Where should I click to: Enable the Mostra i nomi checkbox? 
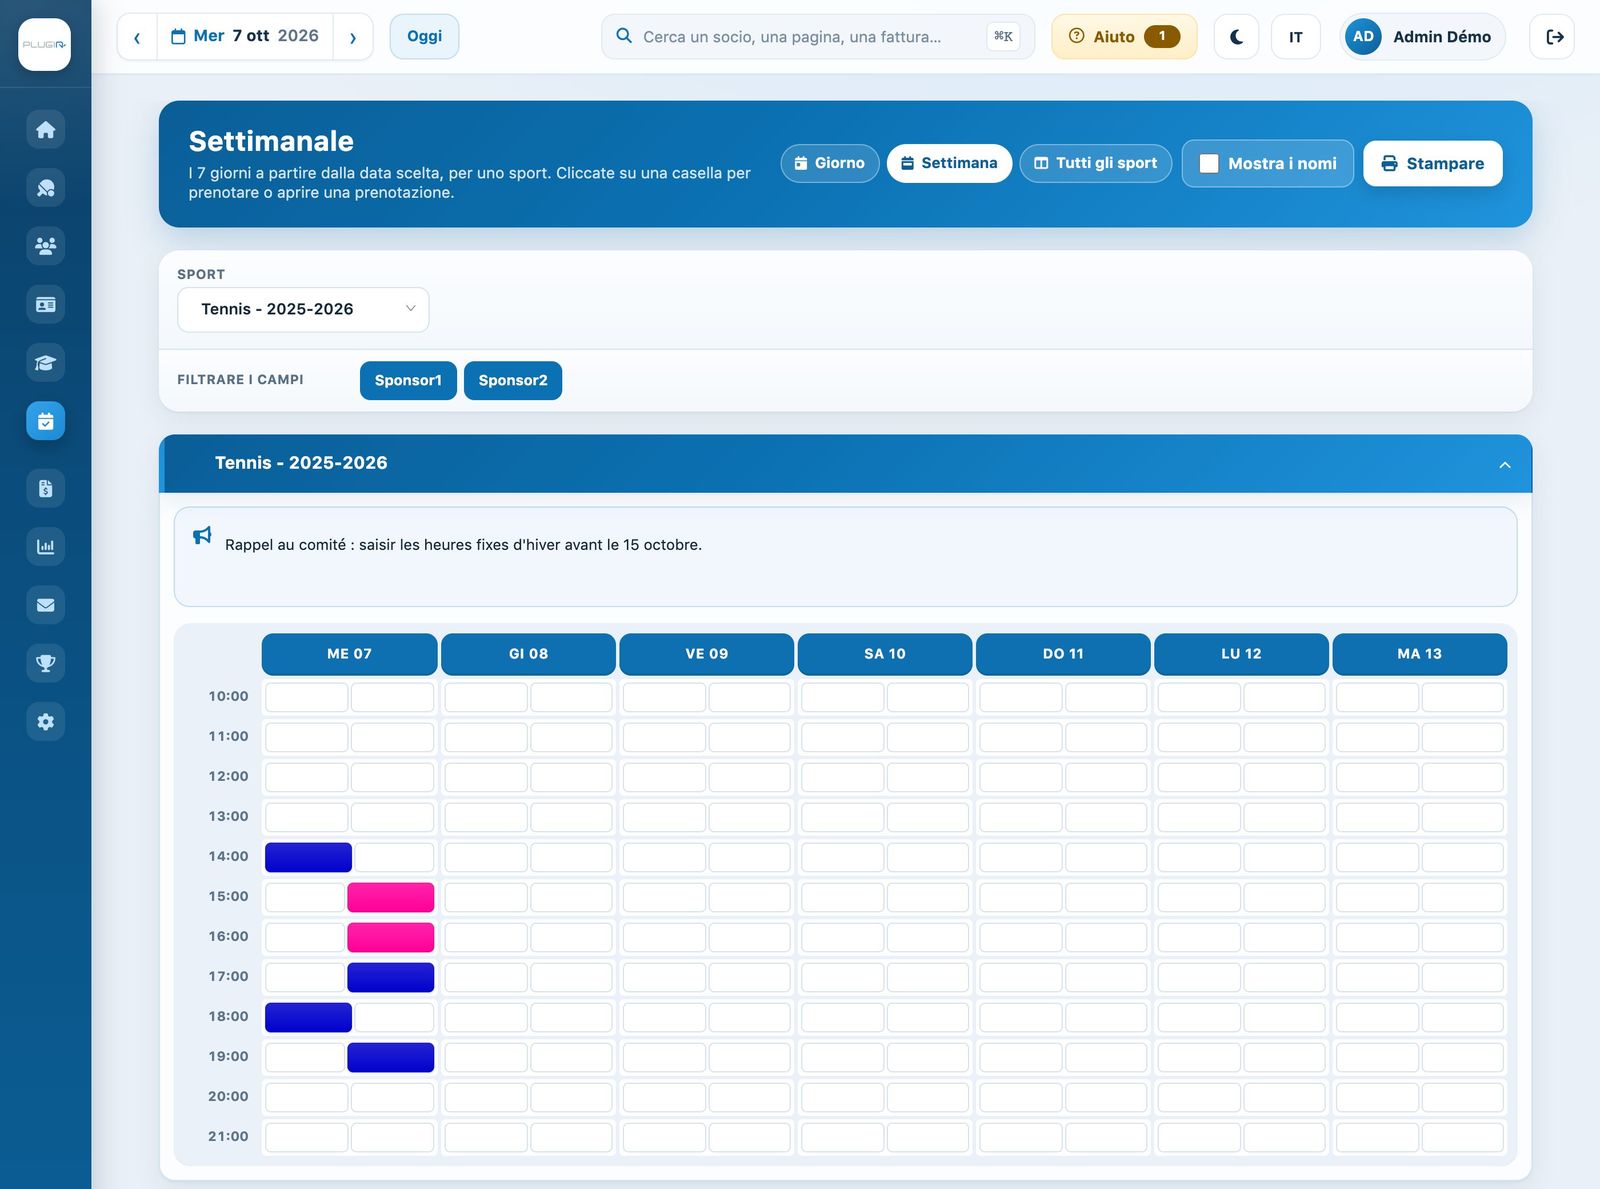tap(1209, 164)
